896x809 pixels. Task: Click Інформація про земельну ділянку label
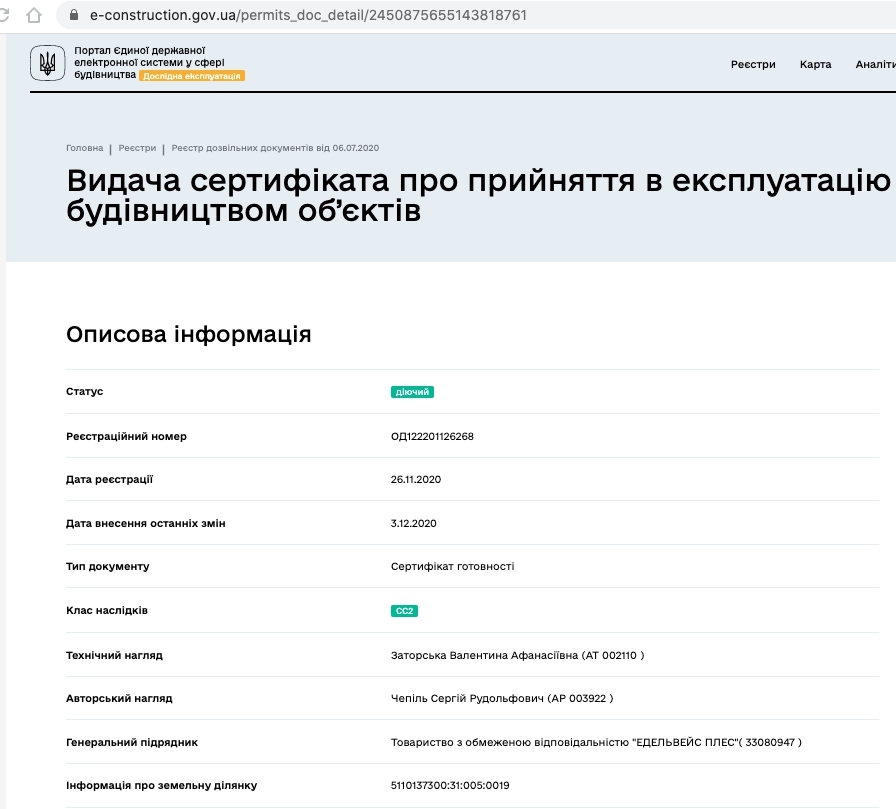pos(162,786)
